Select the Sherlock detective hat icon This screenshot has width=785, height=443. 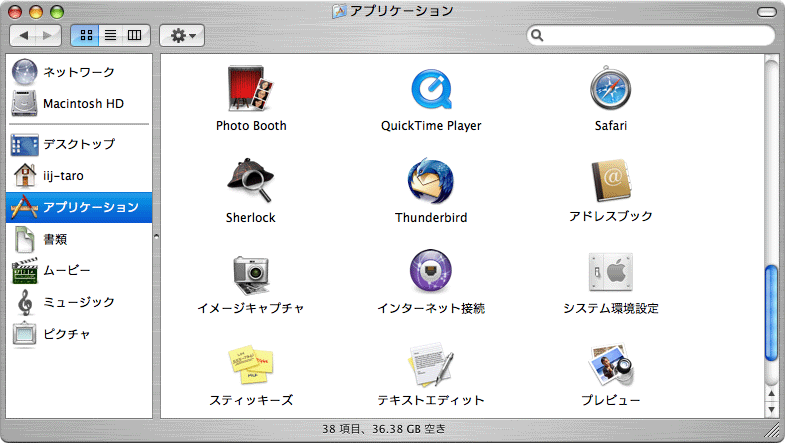250,180
